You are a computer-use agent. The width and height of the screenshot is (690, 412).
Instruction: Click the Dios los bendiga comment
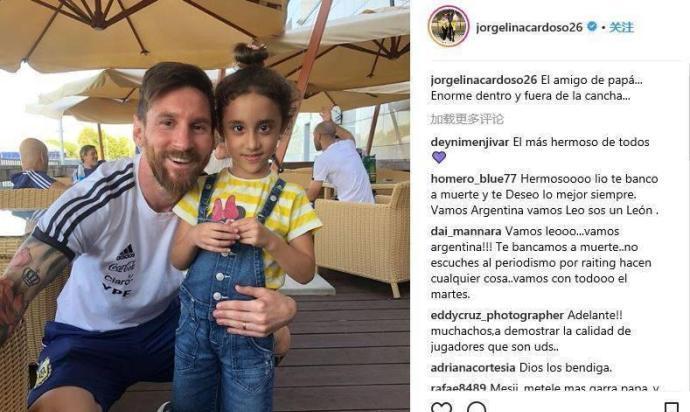click(x=565, y=368)
